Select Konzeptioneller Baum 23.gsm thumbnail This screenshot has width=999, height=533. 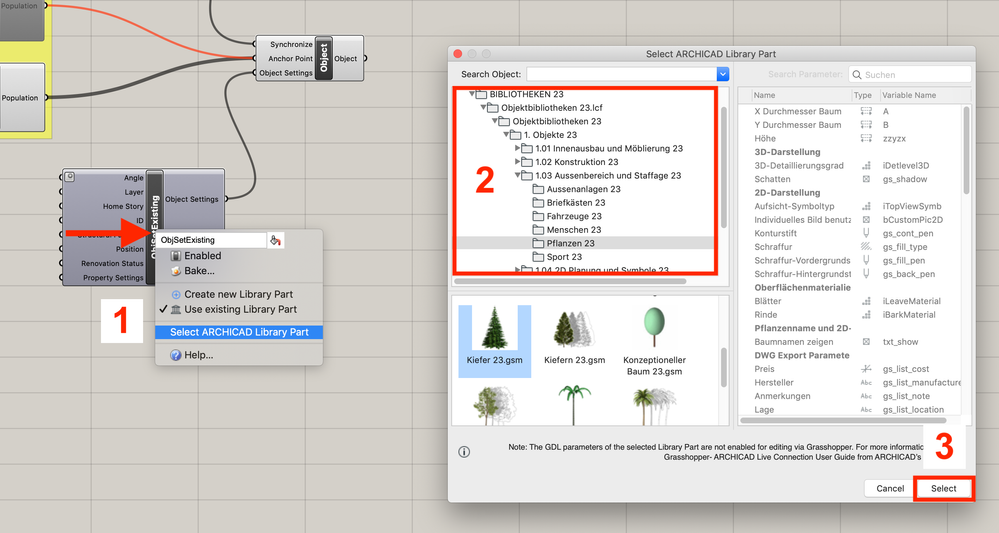(x=654, y=341)
